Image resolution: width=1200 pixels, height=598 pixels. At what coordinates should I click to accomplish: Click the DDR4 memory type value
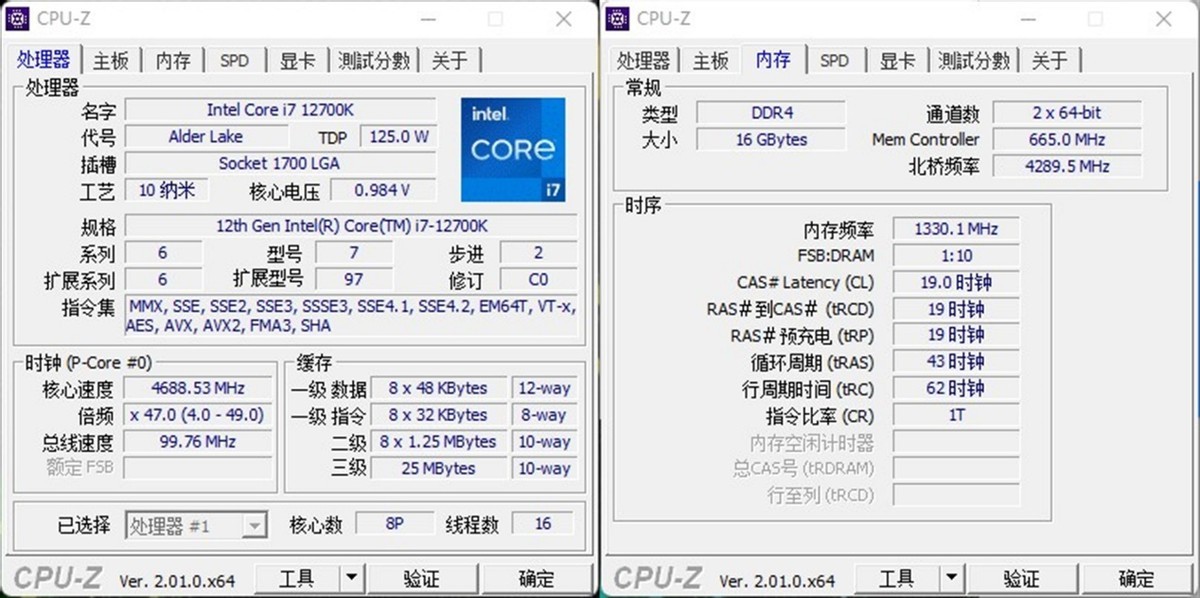pyautogui.click(x=771, y=113)
